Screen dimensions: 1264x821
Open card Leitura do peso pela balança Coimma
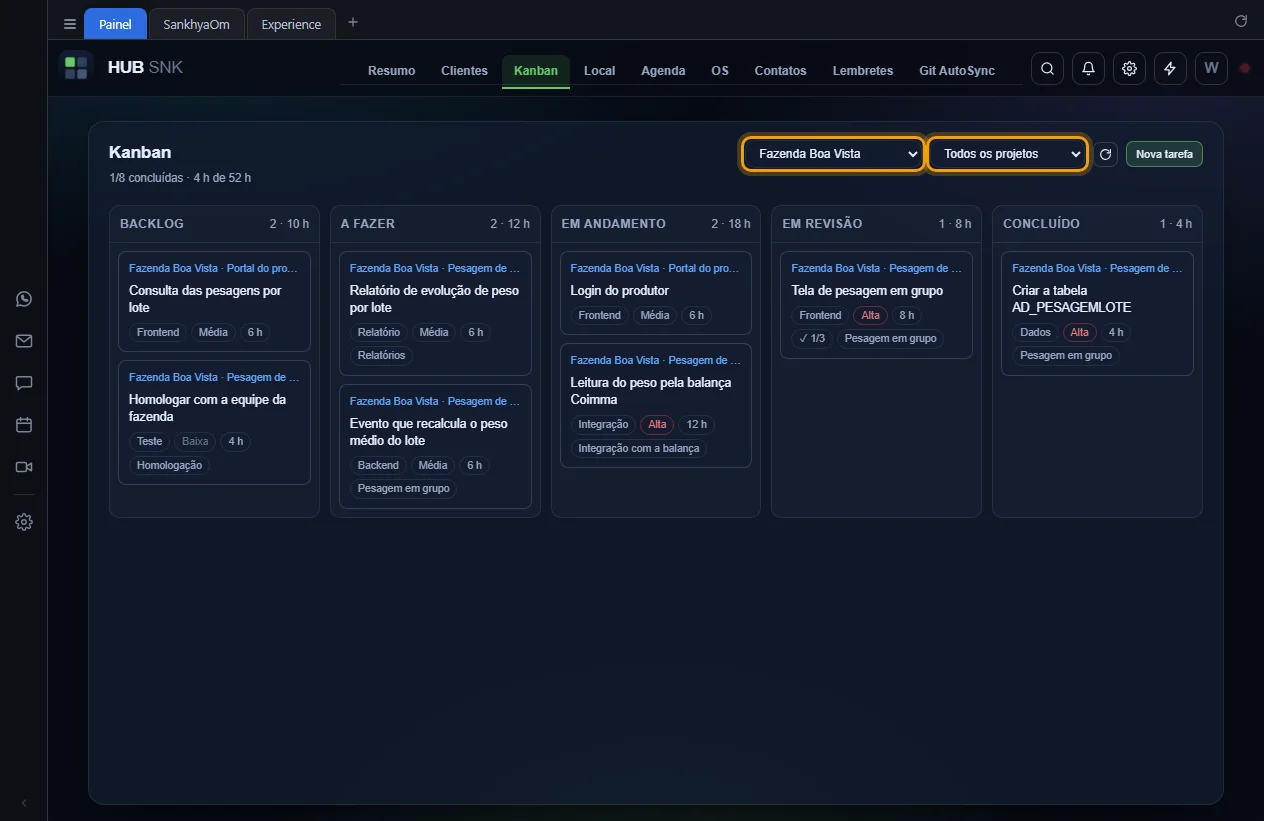[x=656, y=405]
